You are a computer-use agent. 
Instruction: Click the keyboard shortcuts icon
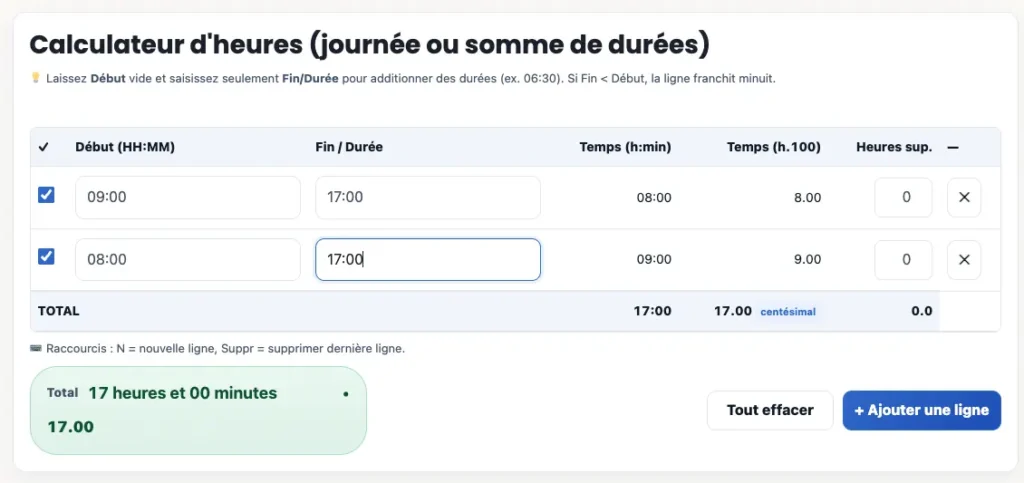37,349
